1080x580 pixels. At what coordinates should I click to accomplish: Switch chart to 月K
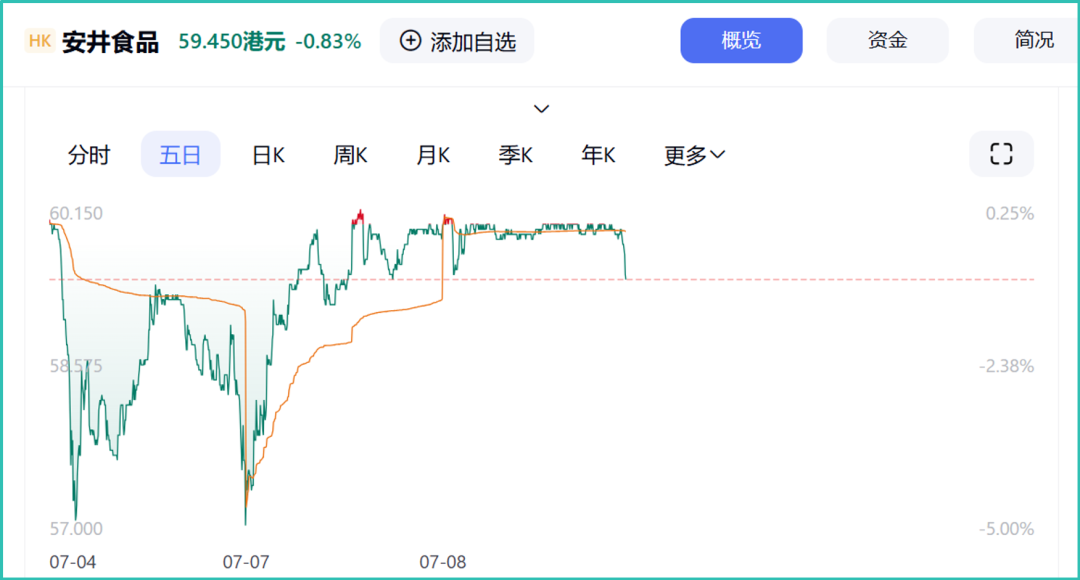tap(433, 154)
